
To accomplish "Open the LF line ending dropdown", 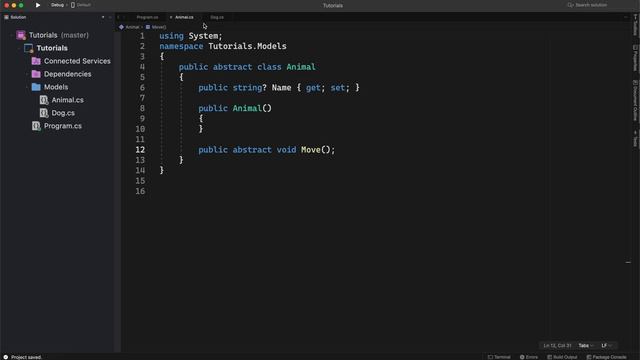I will click(x=607, y=346).
